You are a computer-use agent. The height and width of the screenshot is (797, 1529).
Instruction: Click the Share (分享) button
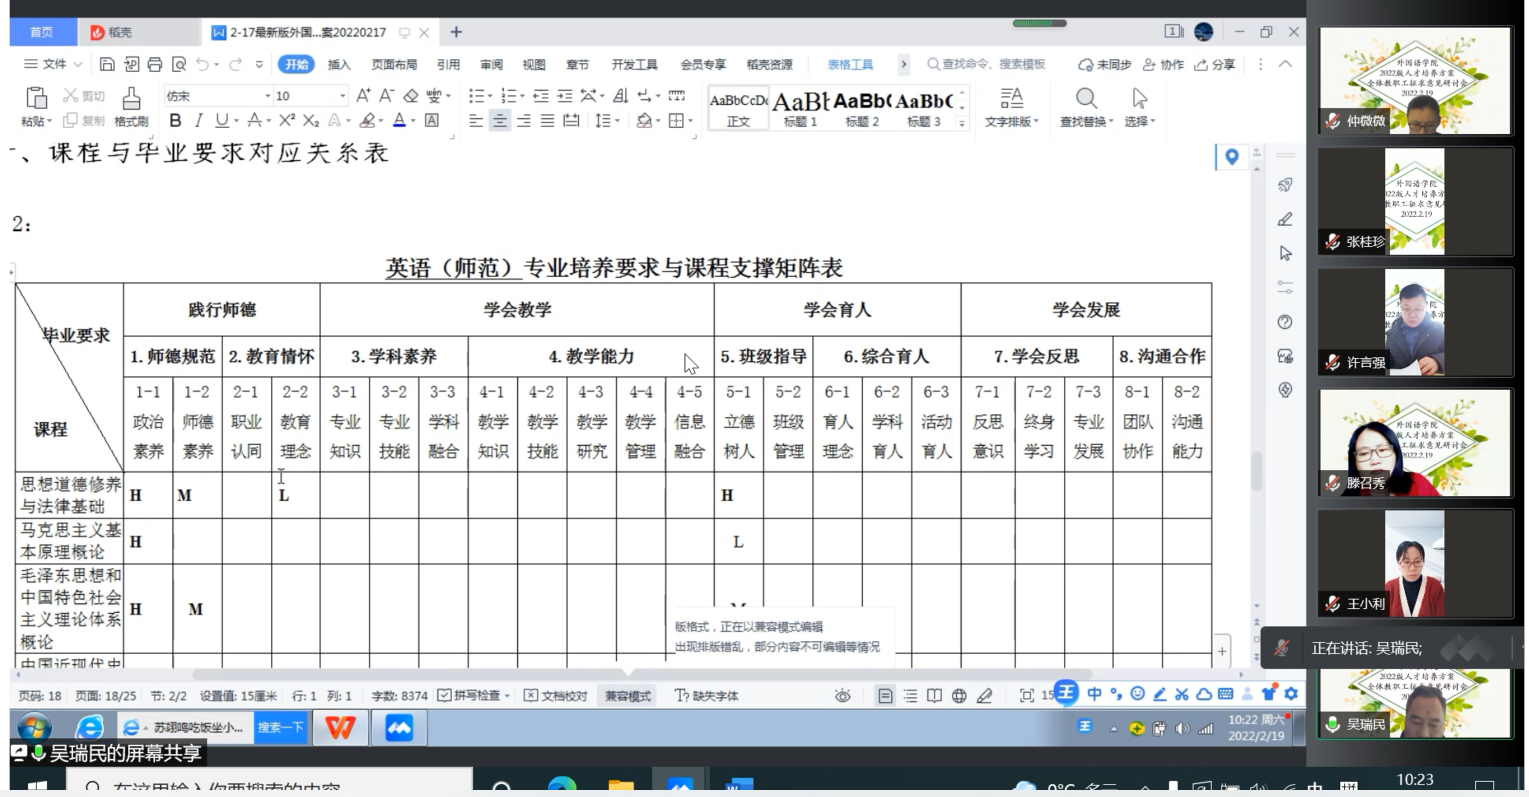point(1215,64)
